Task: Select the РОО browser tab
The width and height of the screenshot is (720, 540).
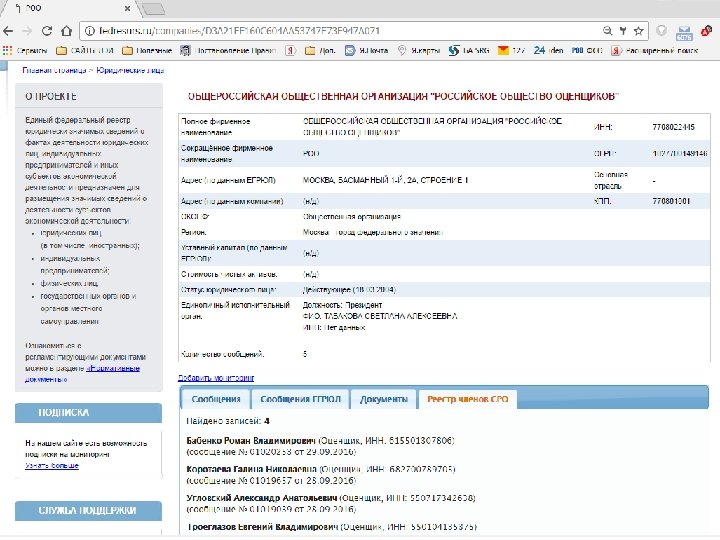Action: point(69,8)
